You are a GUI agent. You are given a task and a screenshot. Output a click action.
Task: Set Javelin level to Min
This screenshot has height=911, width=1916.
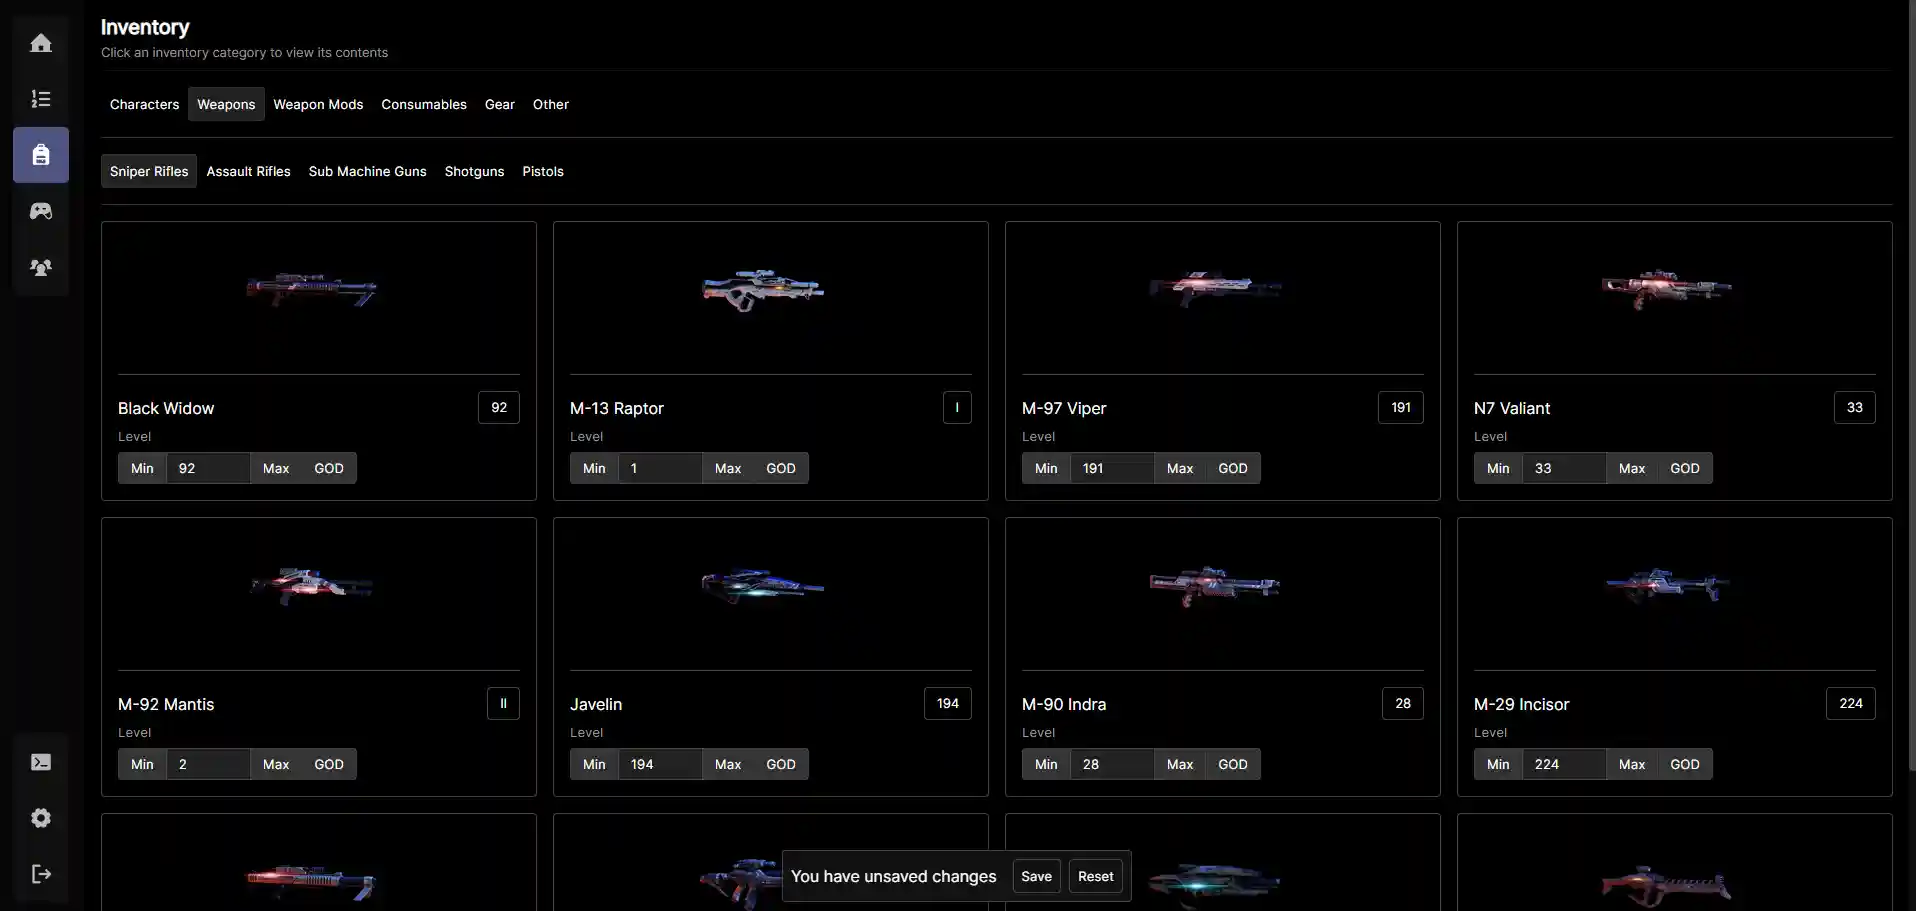click(x=593, y=764)
